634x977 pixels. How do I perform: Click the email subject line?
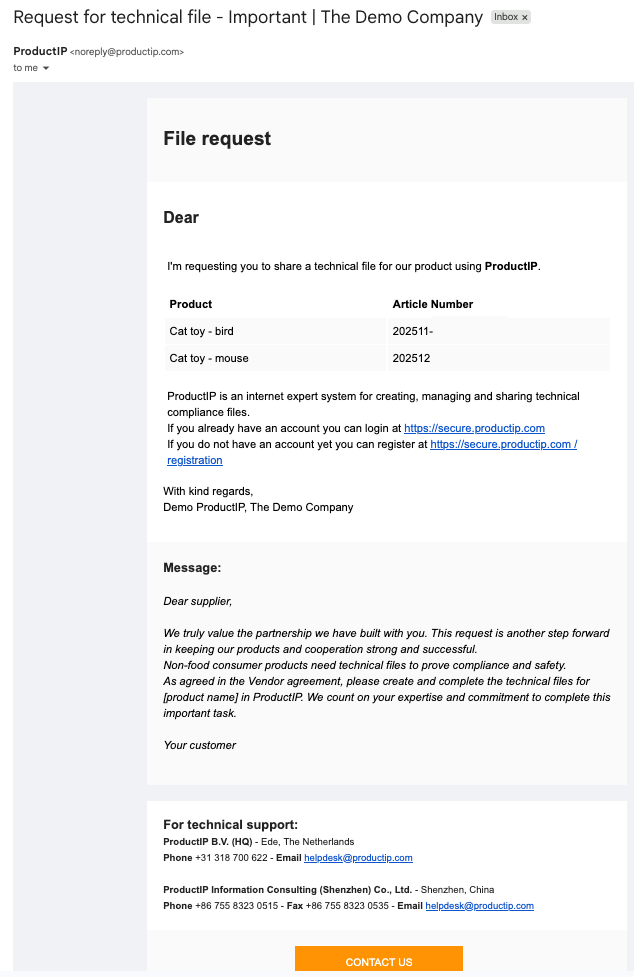[x=248, y=17]
